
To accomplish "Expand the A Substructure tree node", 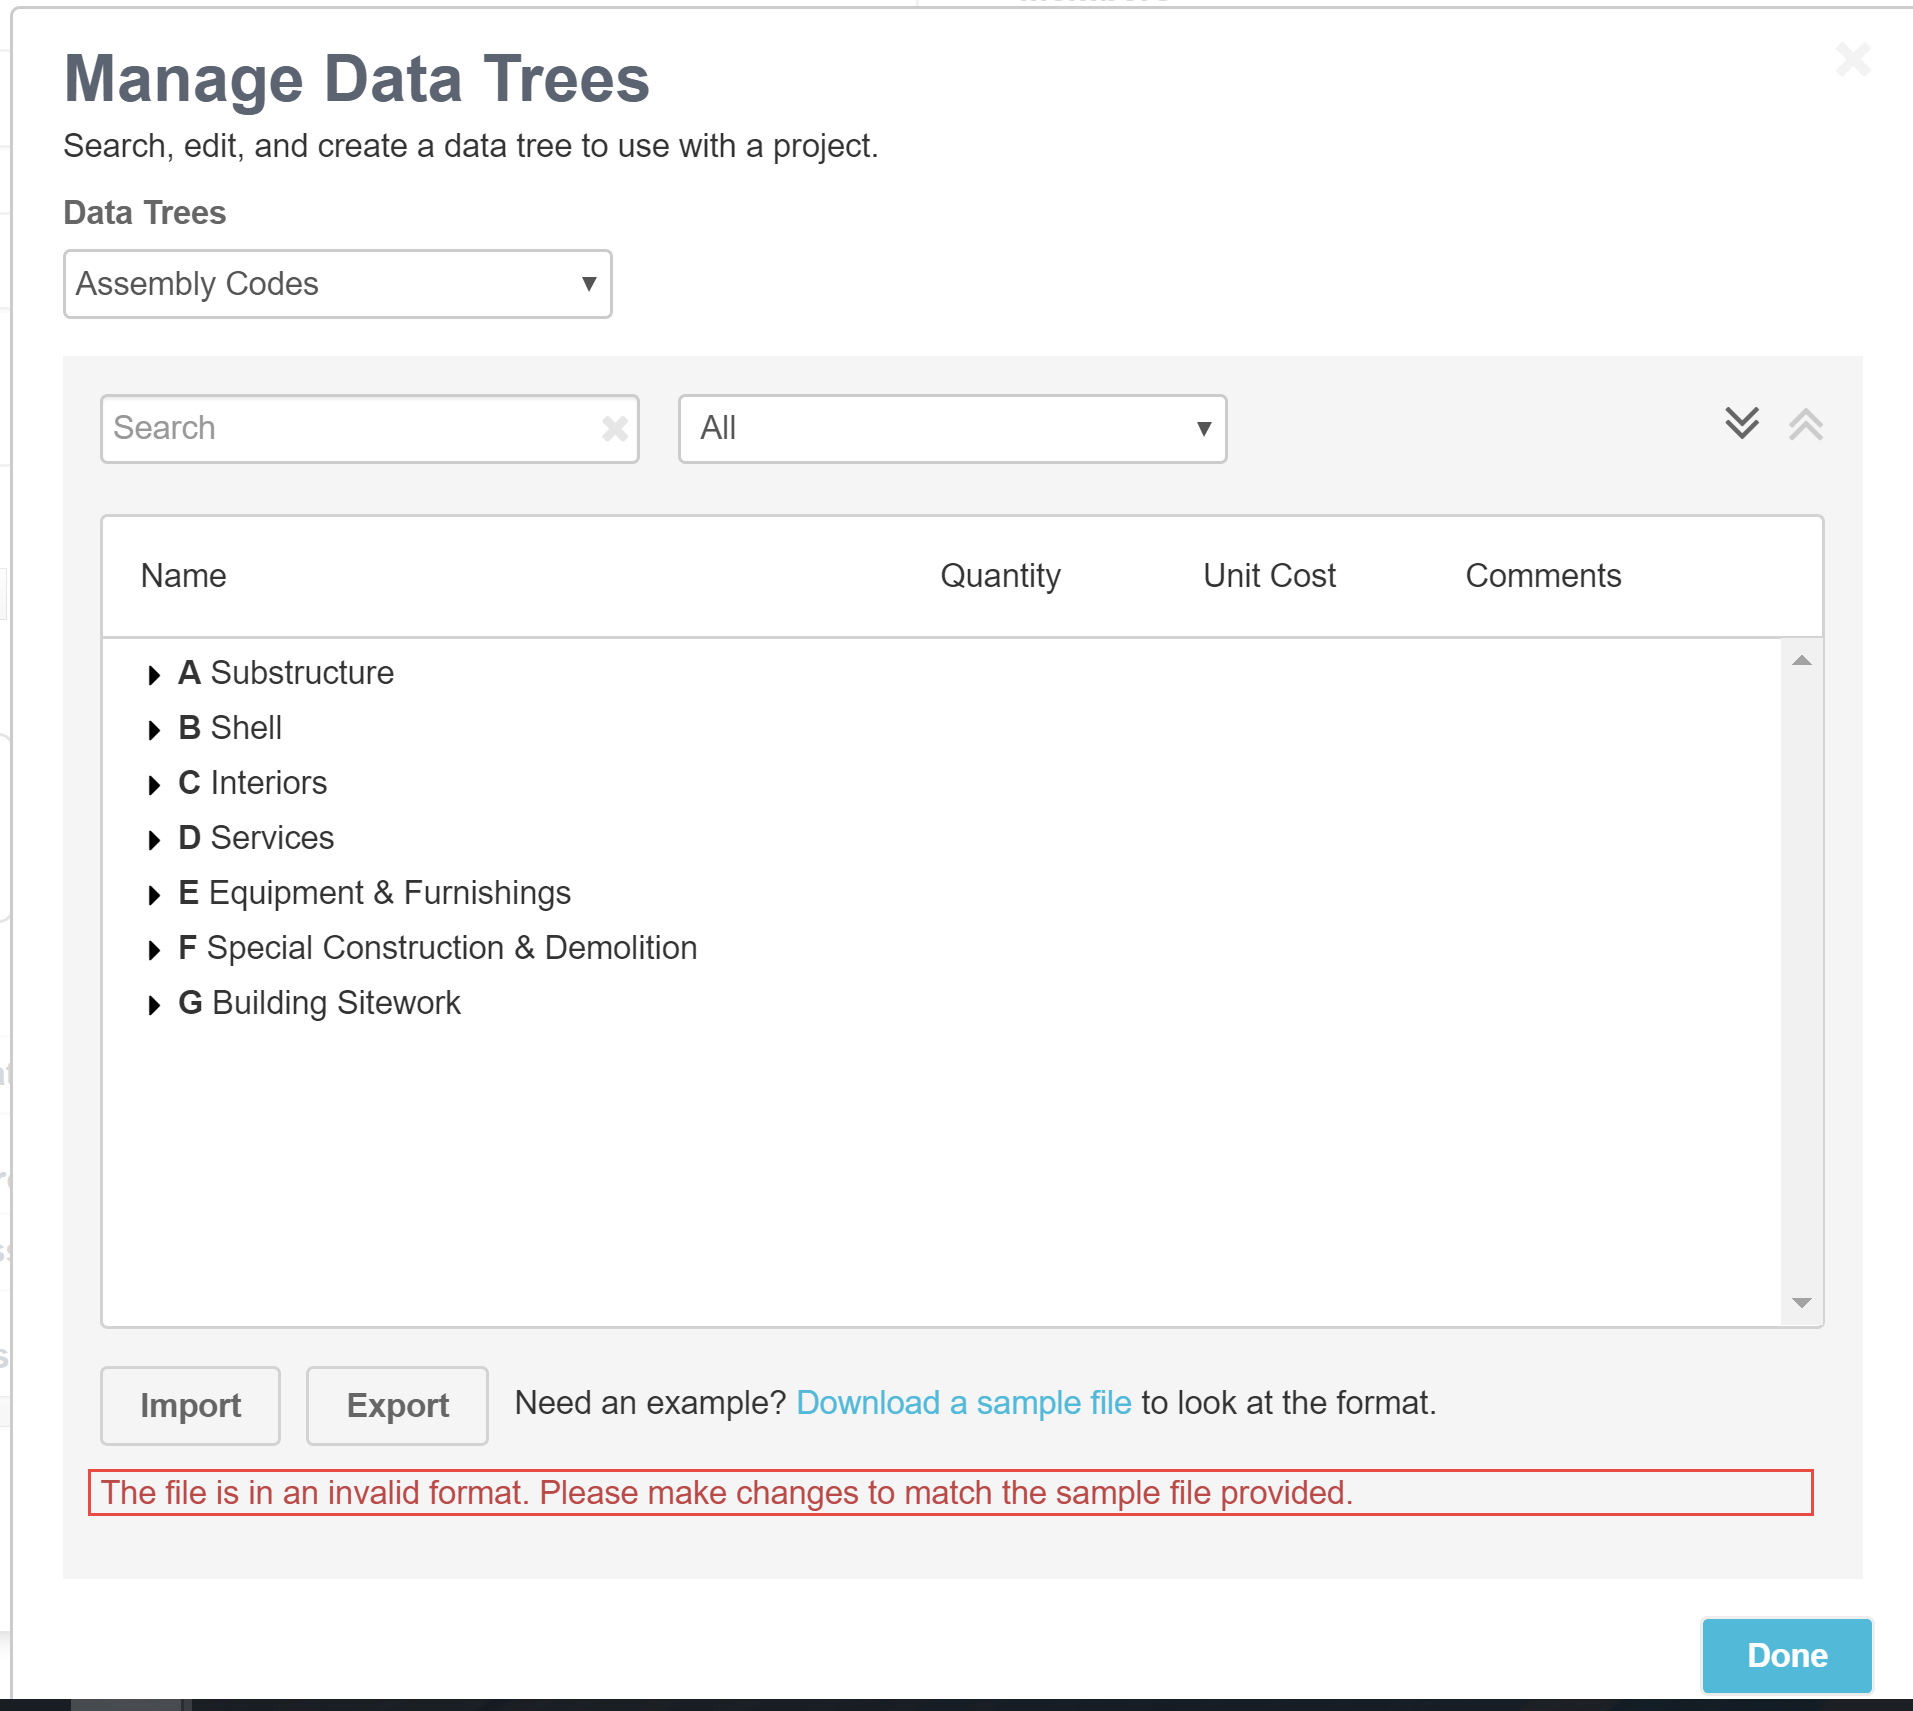I will 154,675.
